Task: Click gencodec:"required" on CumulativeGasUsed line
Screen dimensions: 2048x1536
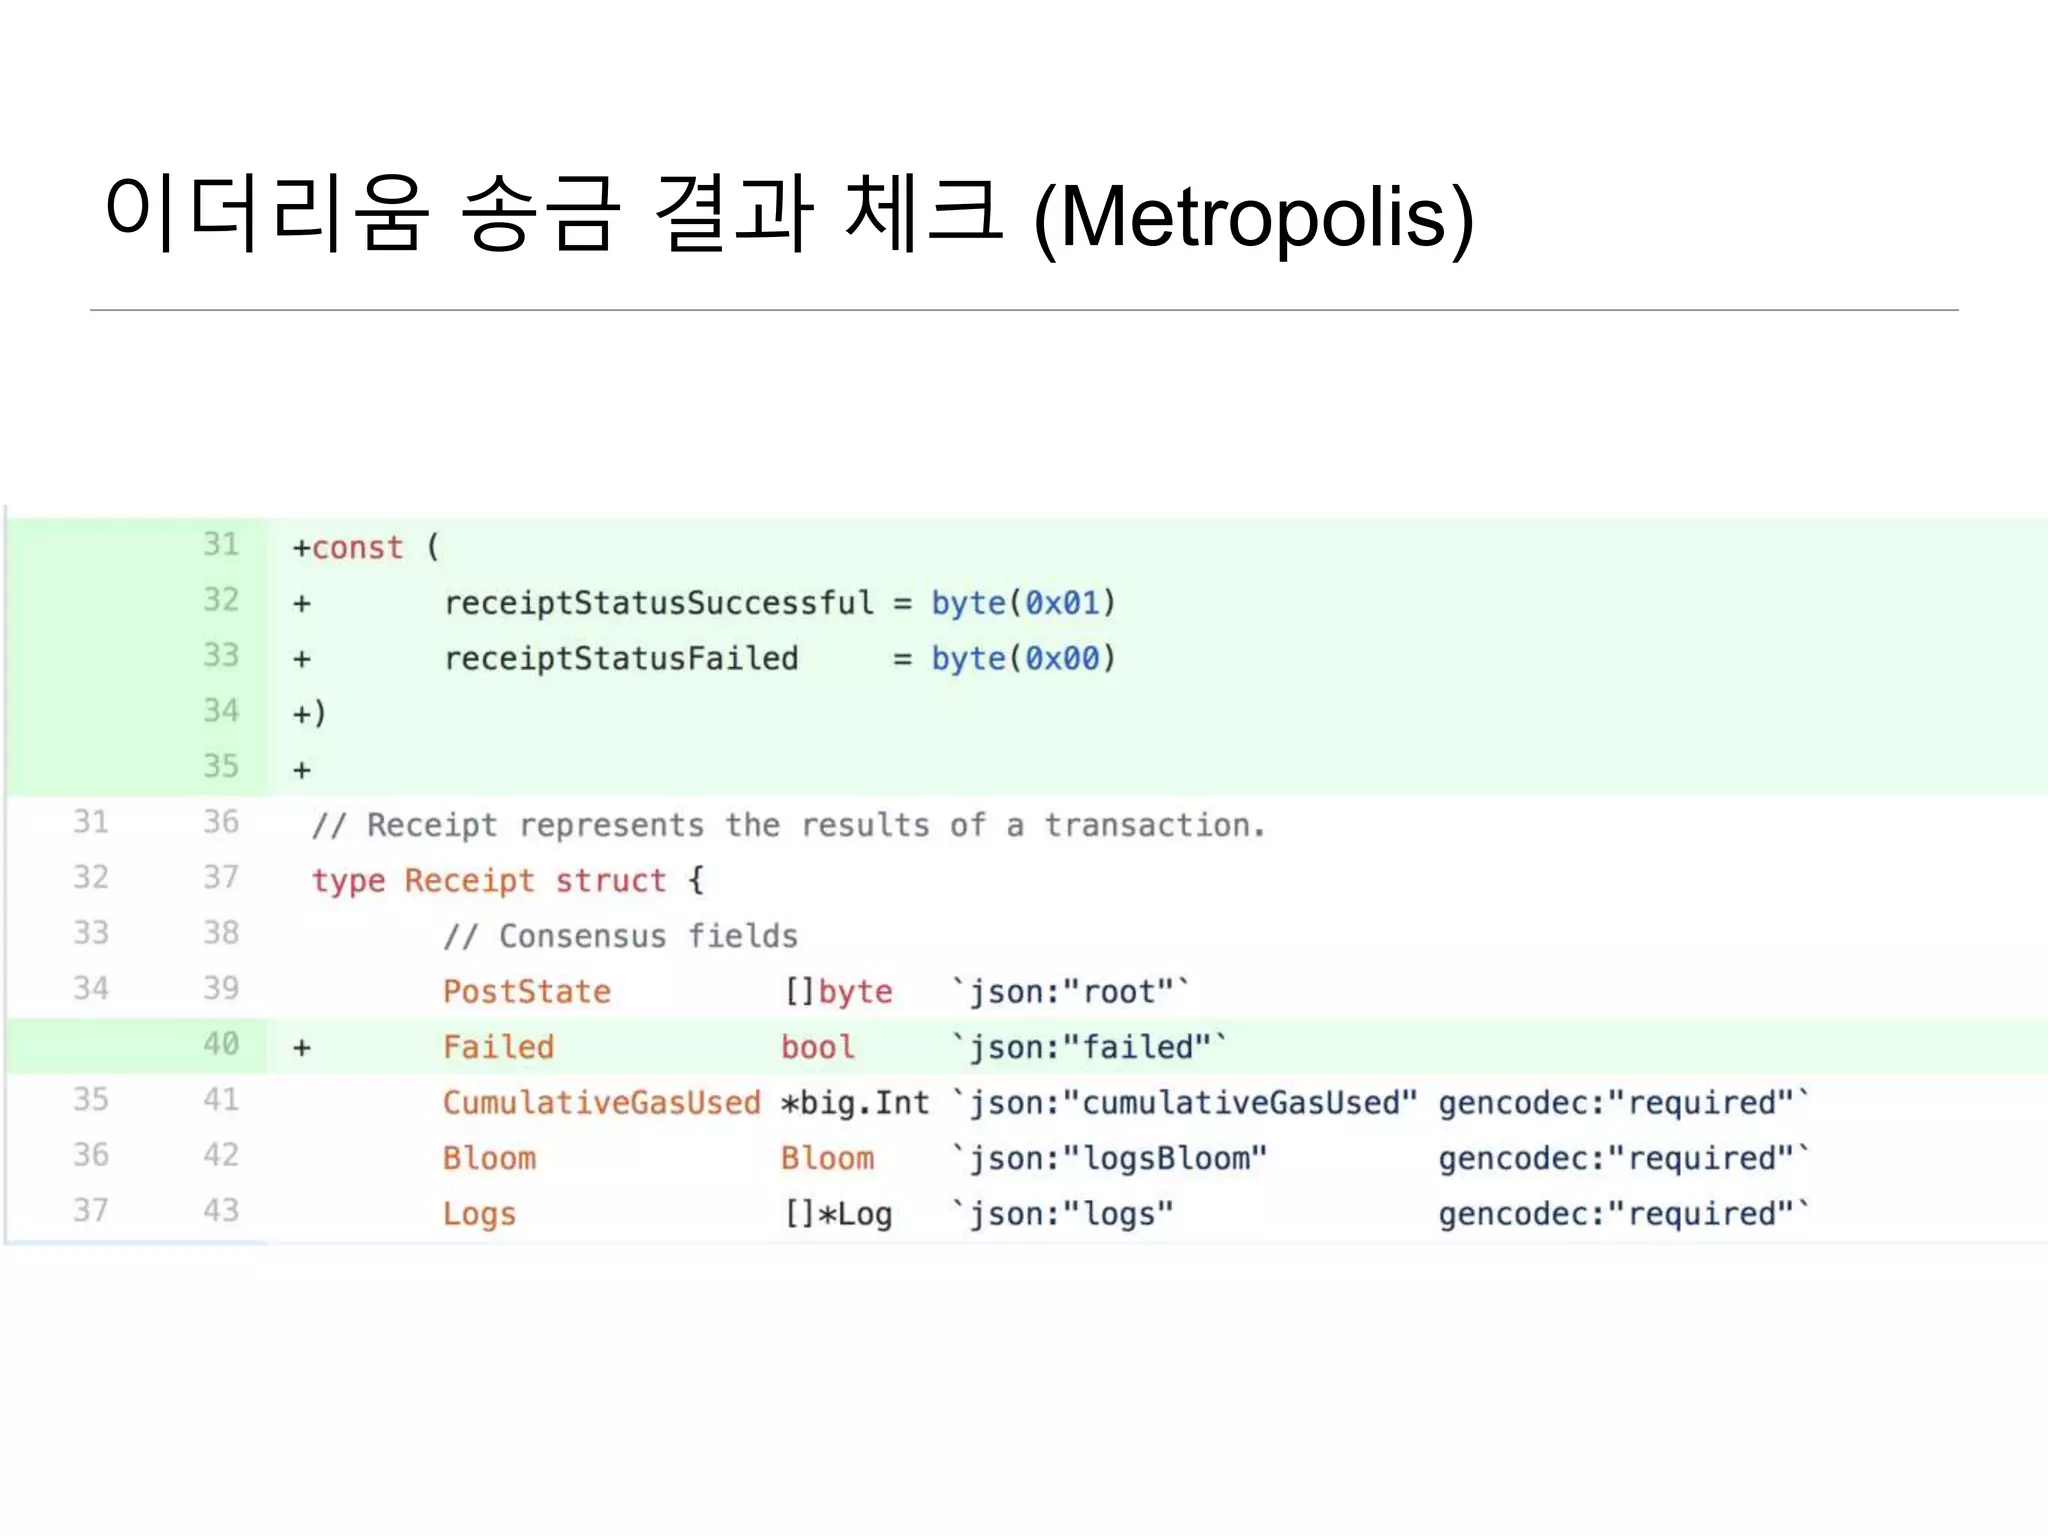Action: [x=1624, y=1103]
